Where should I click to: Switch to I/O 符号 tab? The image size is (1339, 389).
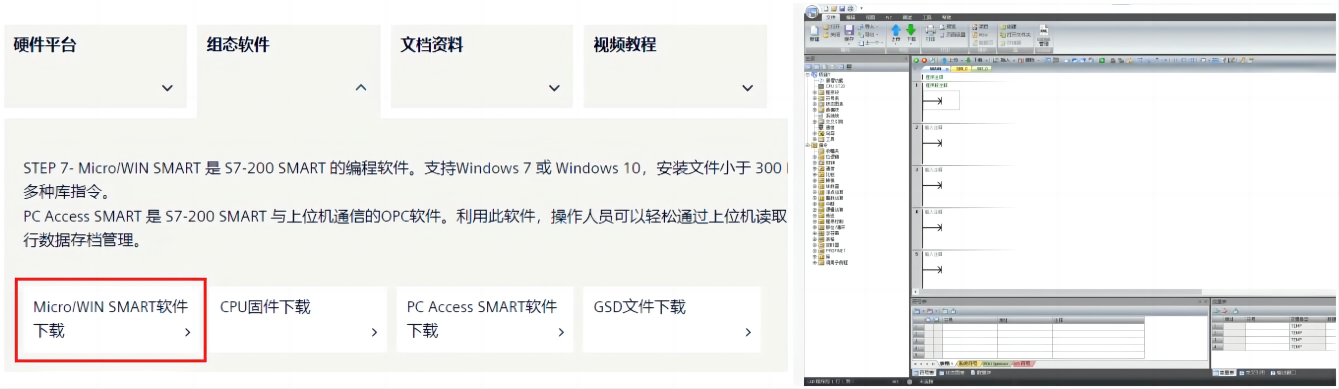1024,364
